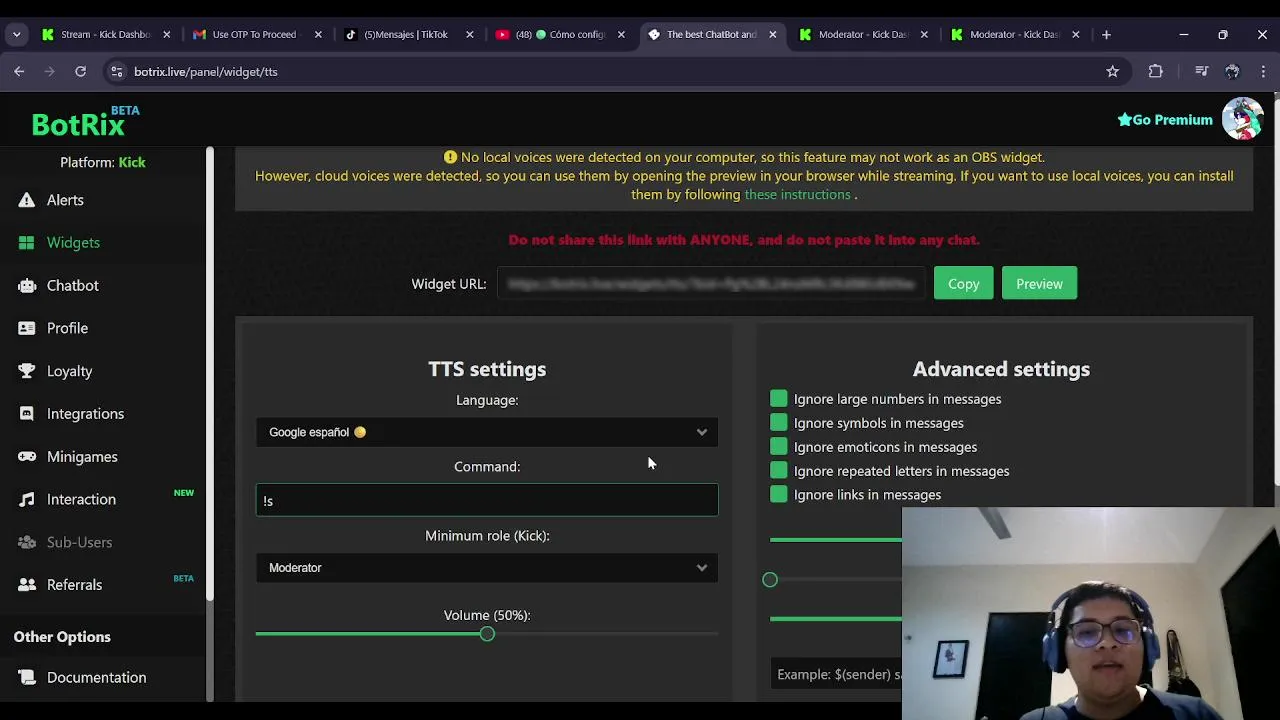Open a new browser tab with plus
This screenshot has width=1280, height=720.
click(x=1106, y=34)
